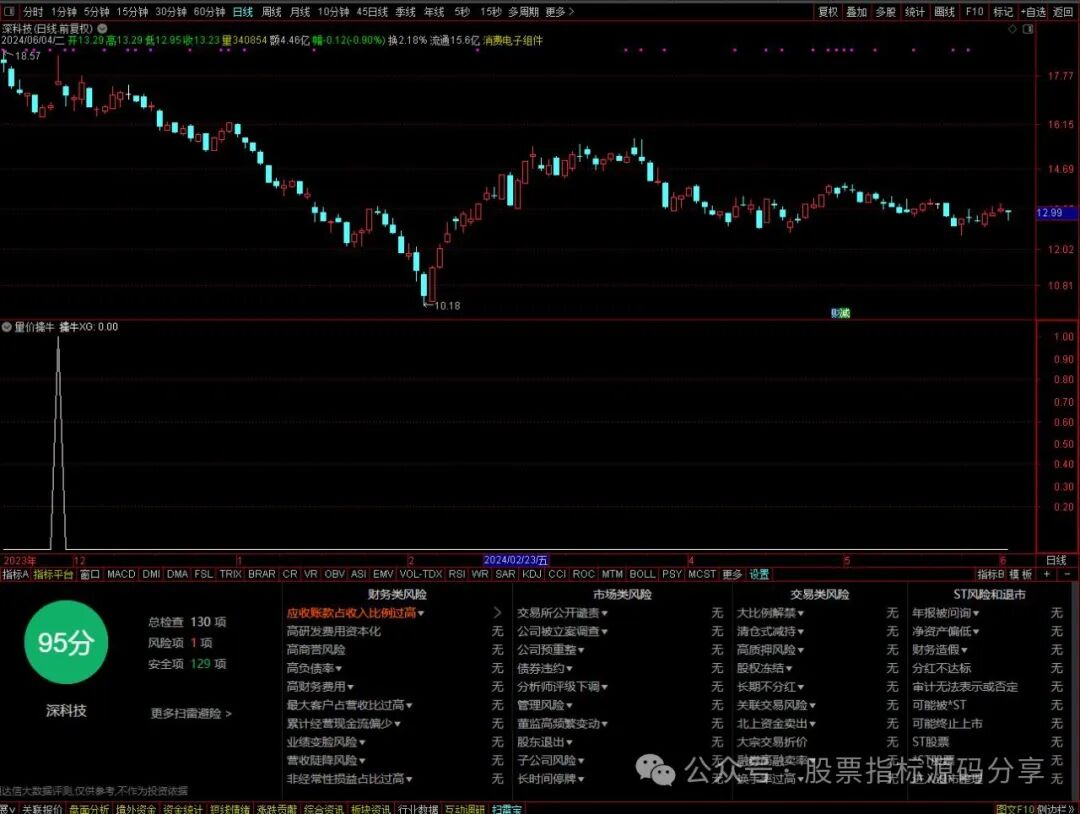The width and height of the screenshot is (1080, 814).
Task: Switch to 综合资讯 bottom tab
Action: pyautogui.click(x=323, y=808)
